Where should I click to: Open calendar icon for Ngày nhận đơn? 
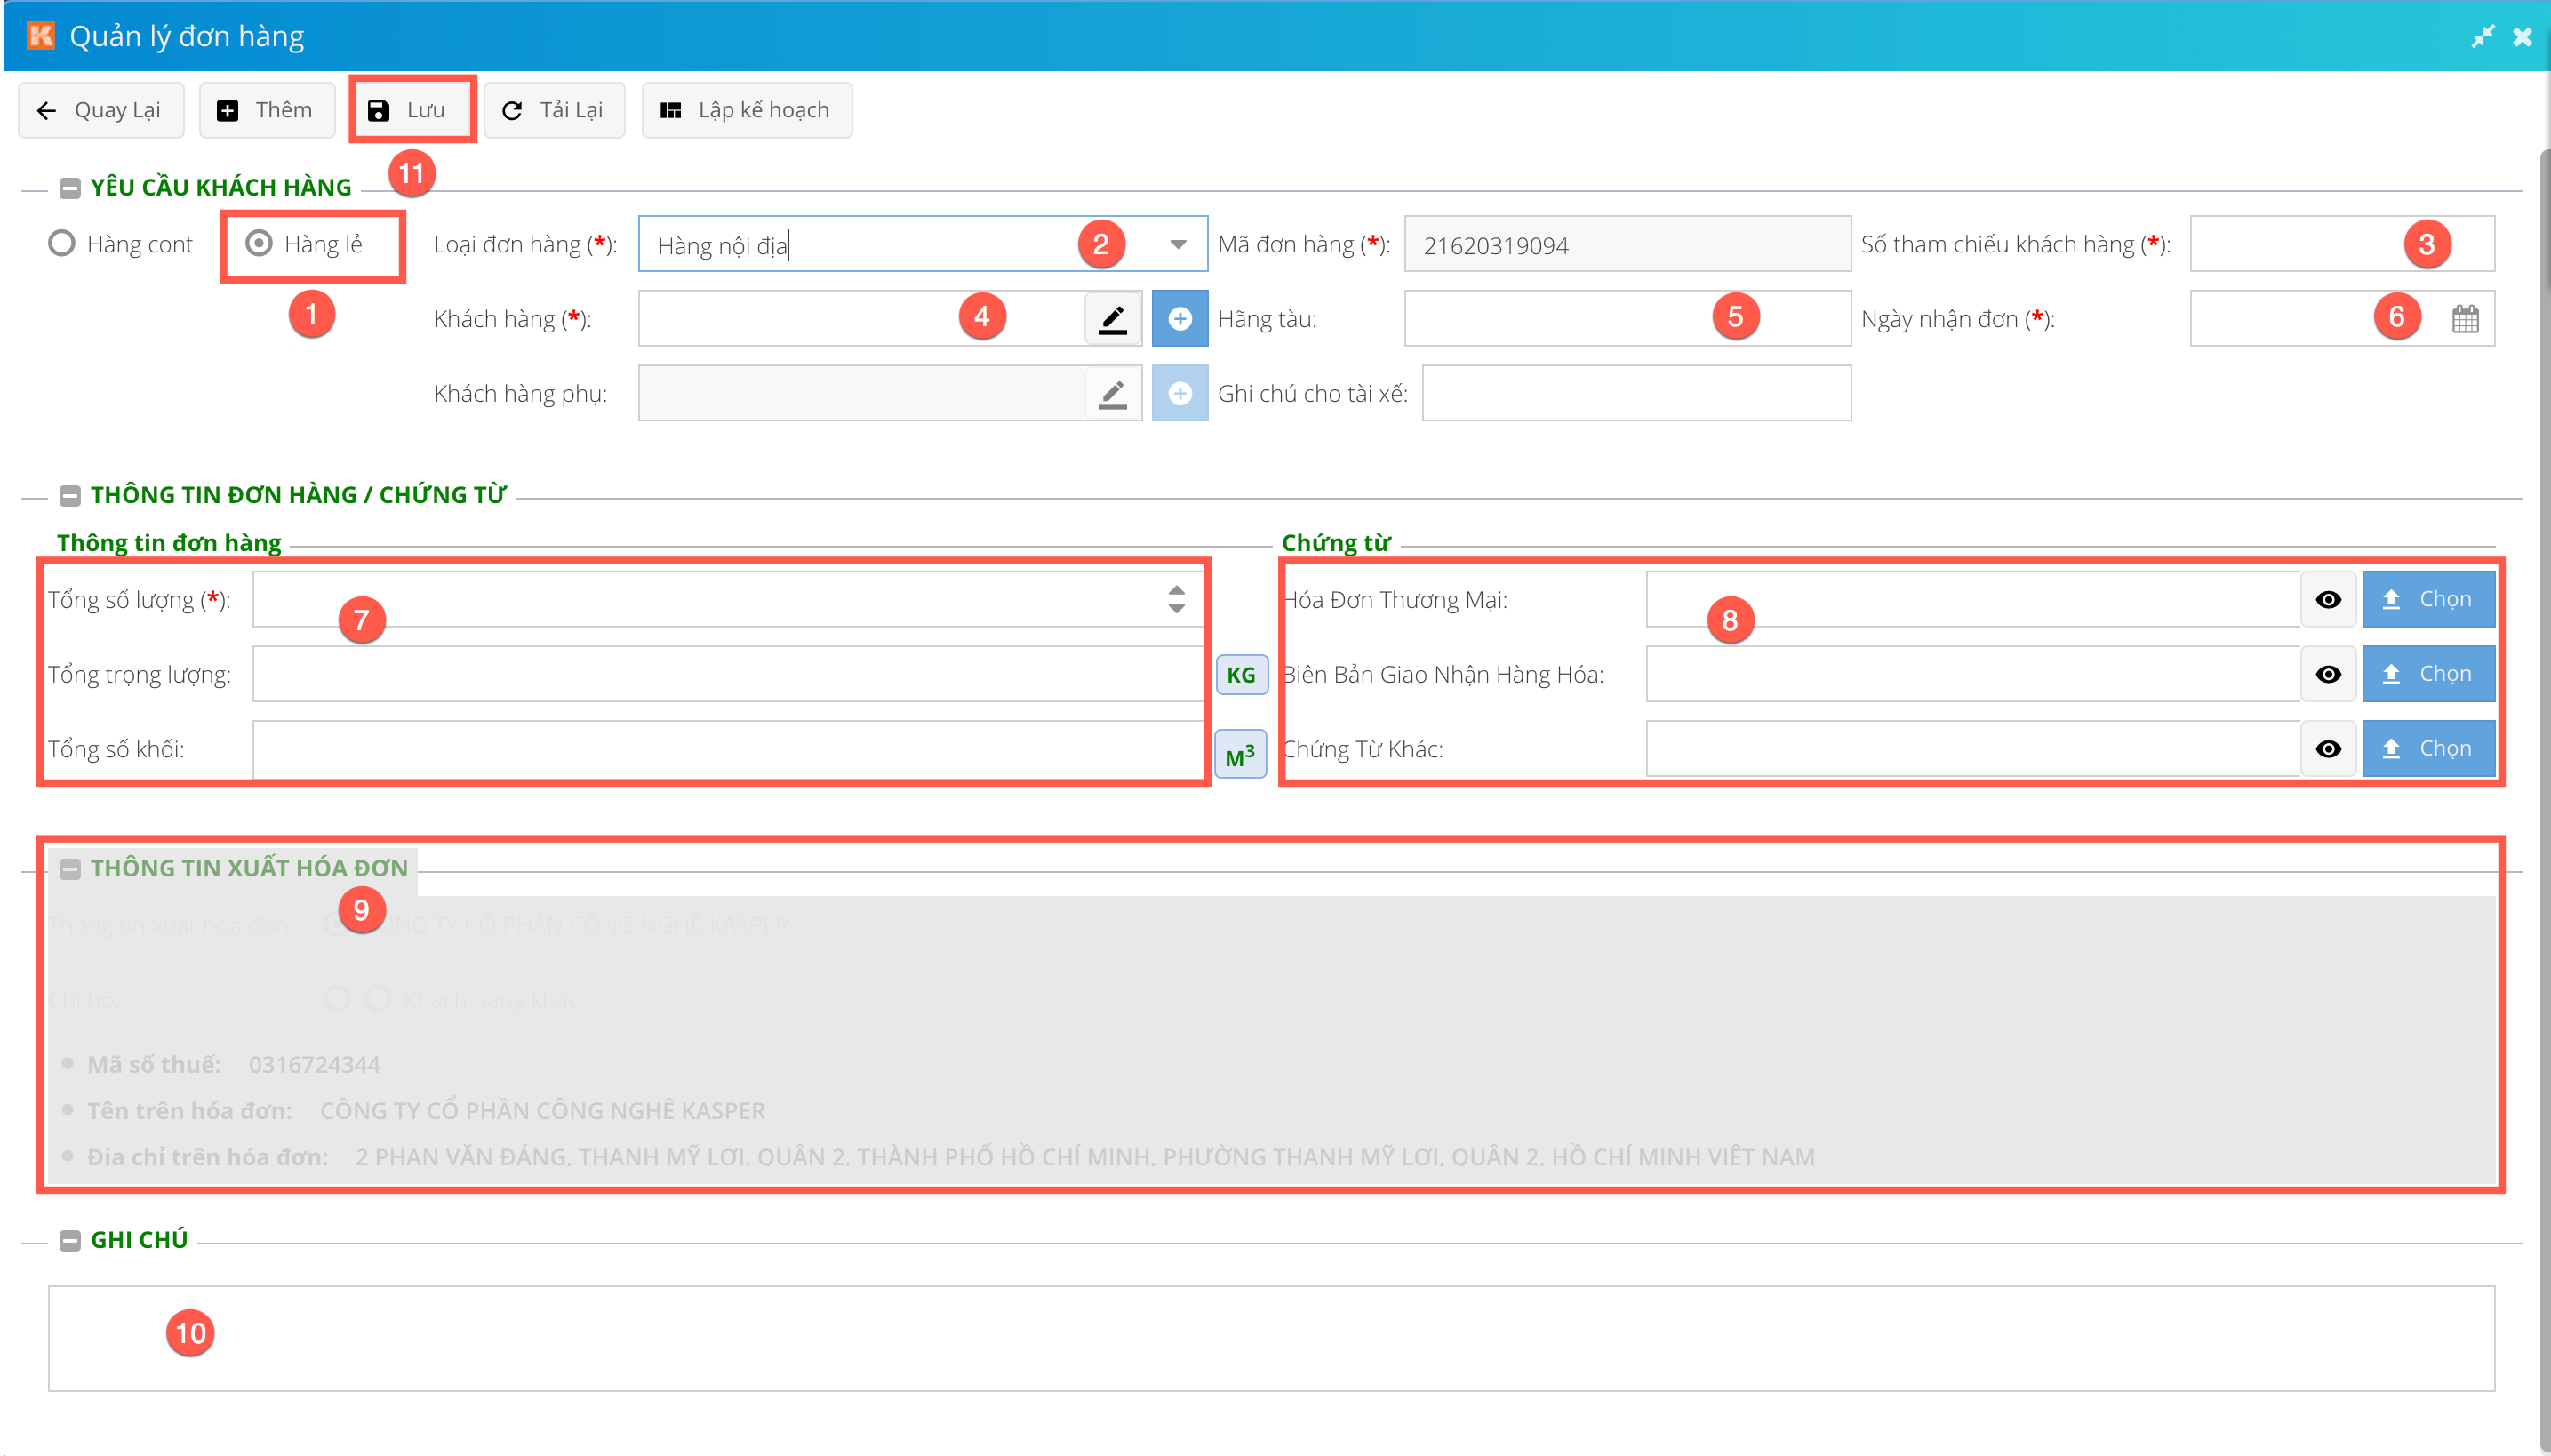[x=2465, y=319]
